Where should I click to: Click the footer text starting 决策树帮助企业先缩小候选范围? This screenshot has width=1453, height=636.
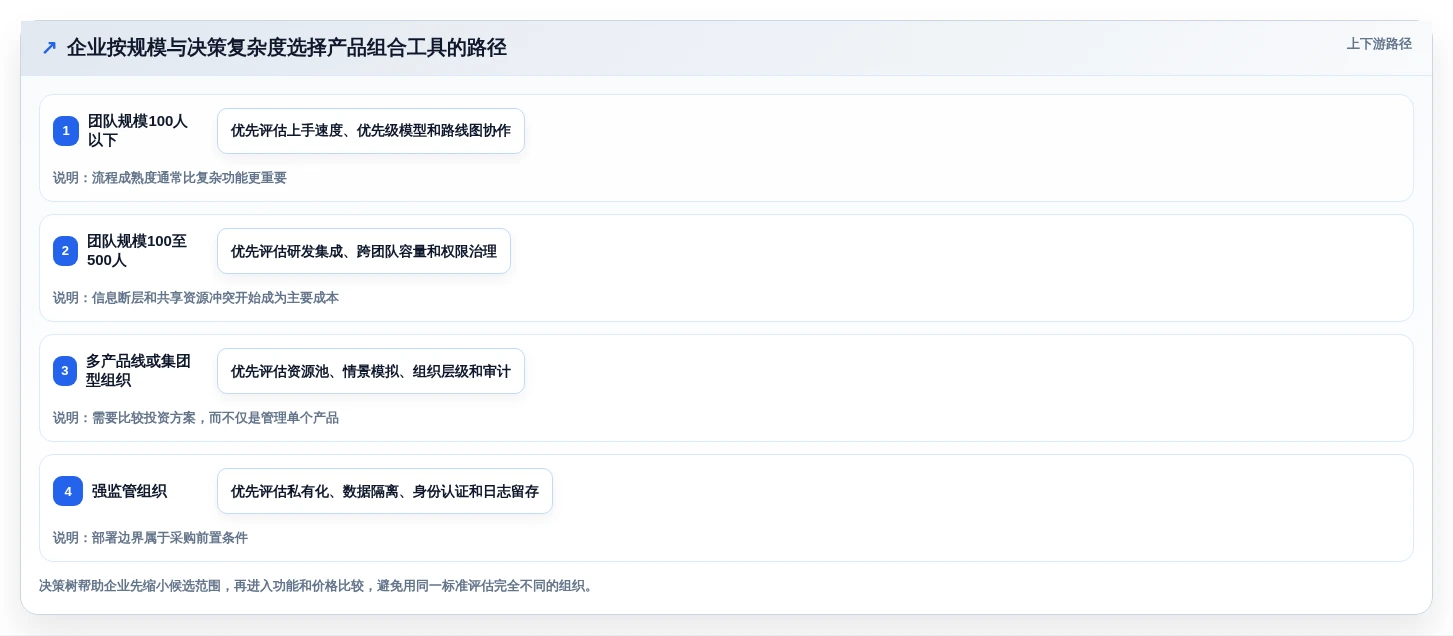(x=318, y=586)
